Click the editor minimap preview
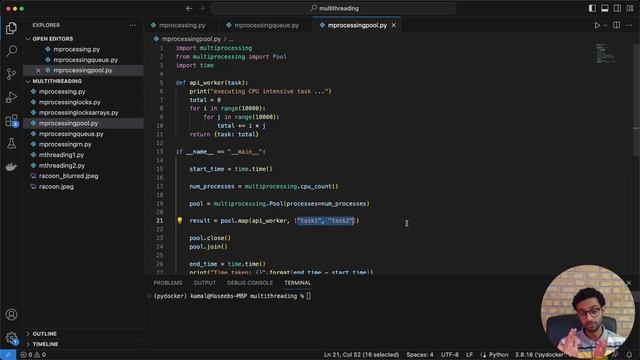 point(605,53)
